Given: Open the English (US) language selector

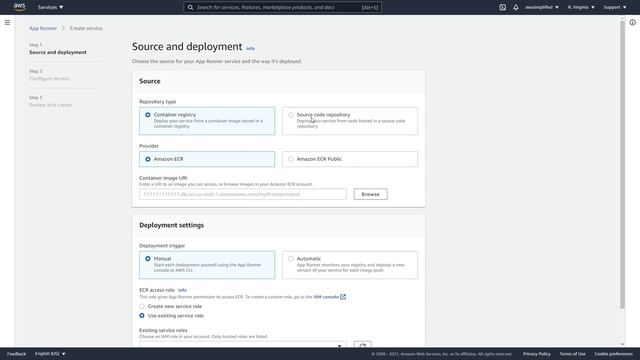Looking at the screenshot, I should pos(50,353).
